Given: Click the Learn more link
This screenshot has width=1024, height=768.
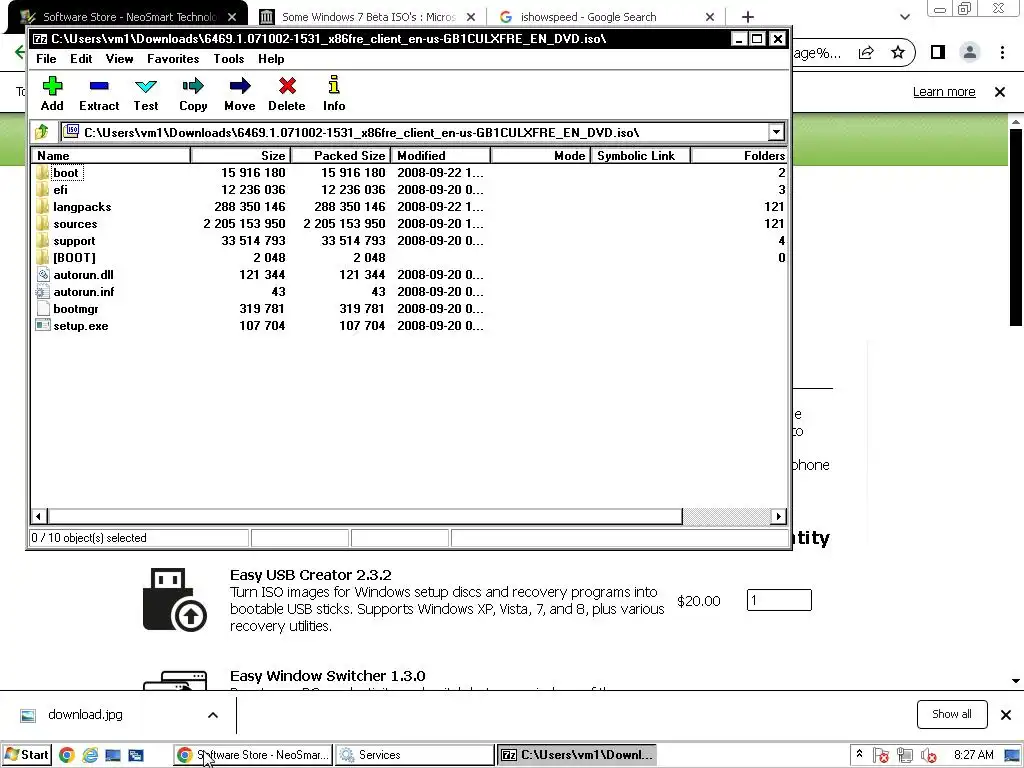Looking at the screenshot, I should tap(944, 92).
